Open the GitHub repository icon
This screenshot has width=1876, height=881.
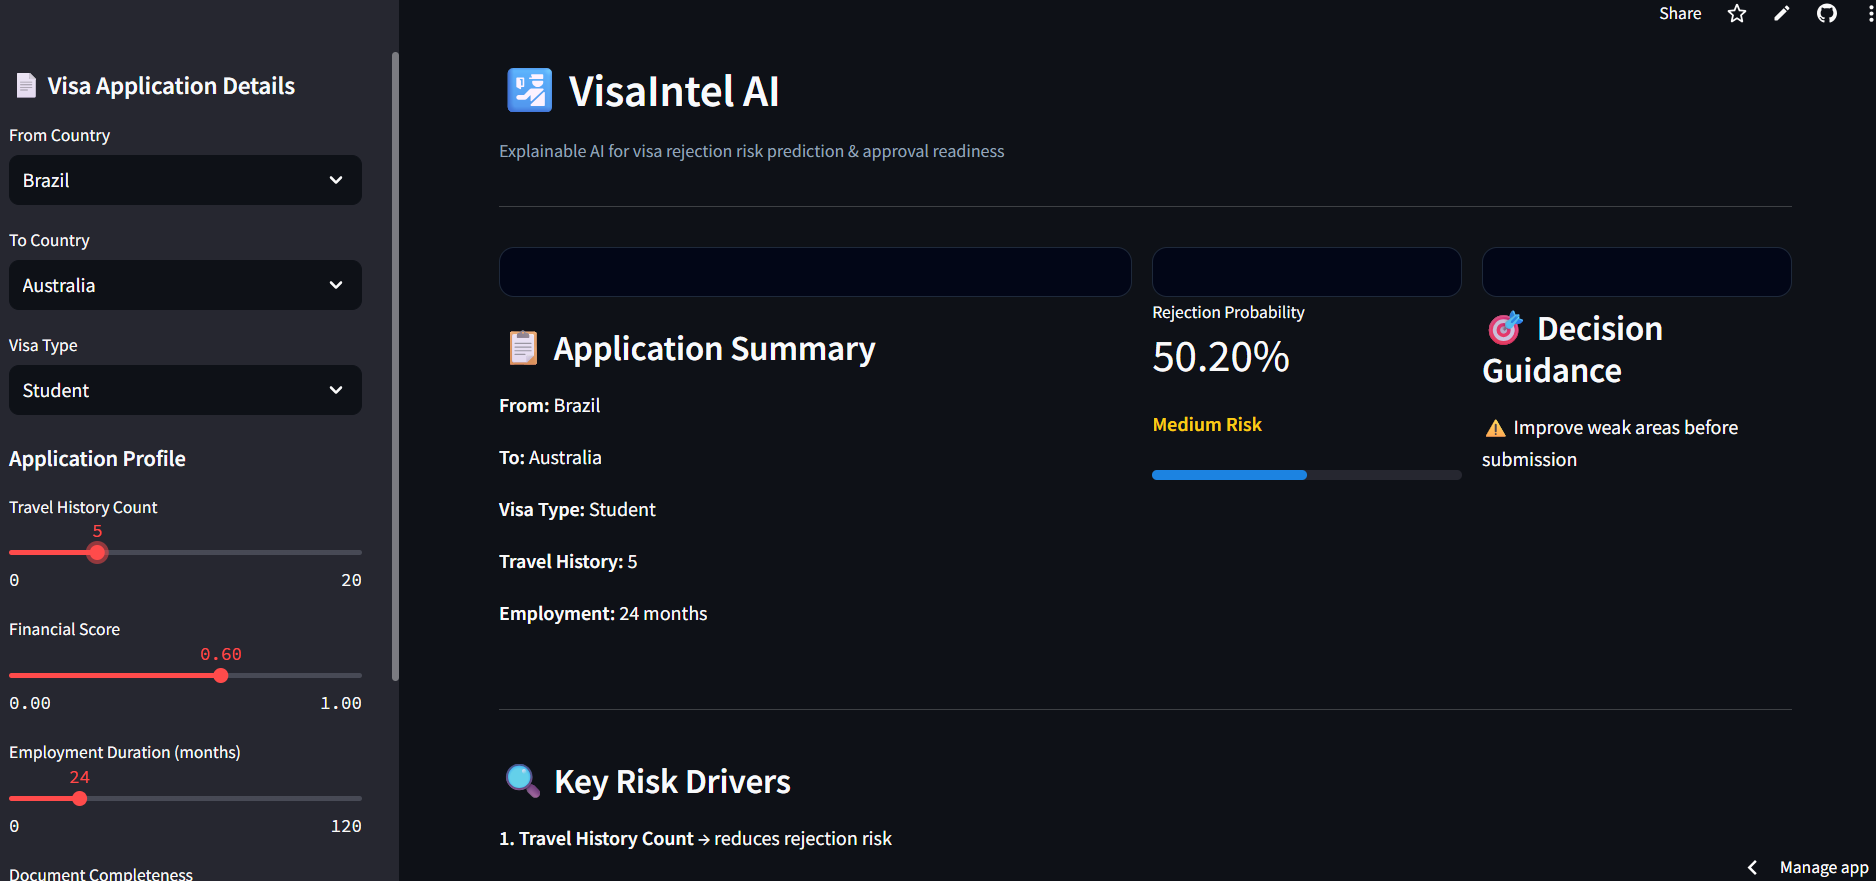click(1827, 14)
